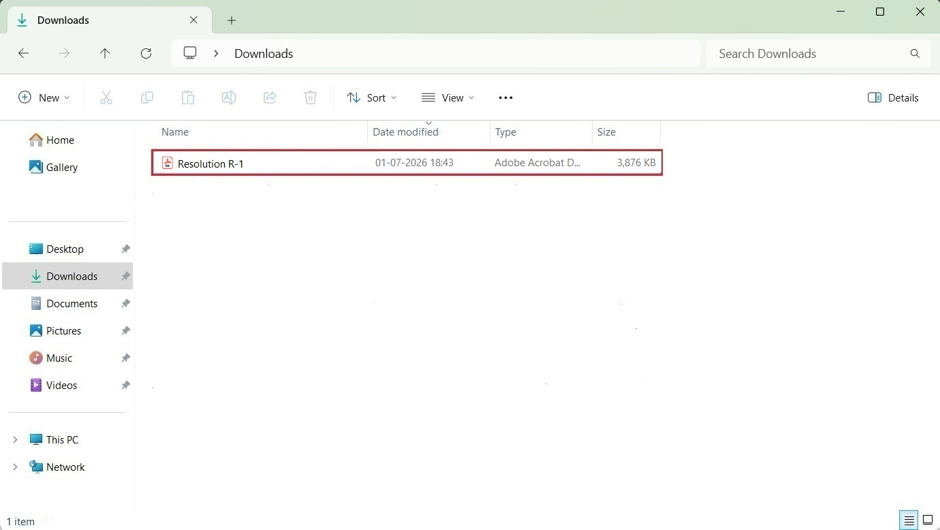Click the 3,876 KB size cell
Screen dimensions: 940x530
[x=636, y=162]
